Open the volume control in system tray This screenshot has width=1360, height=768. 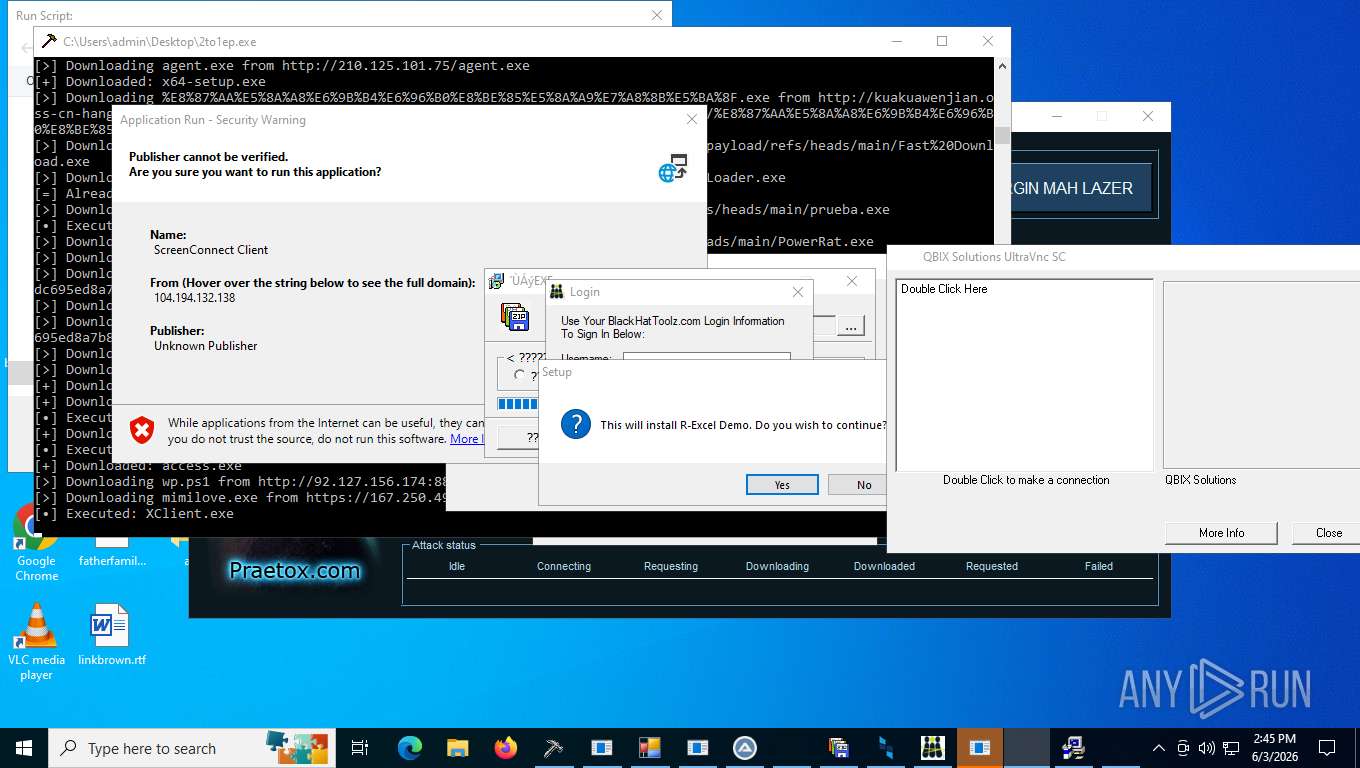point(1207,748)
